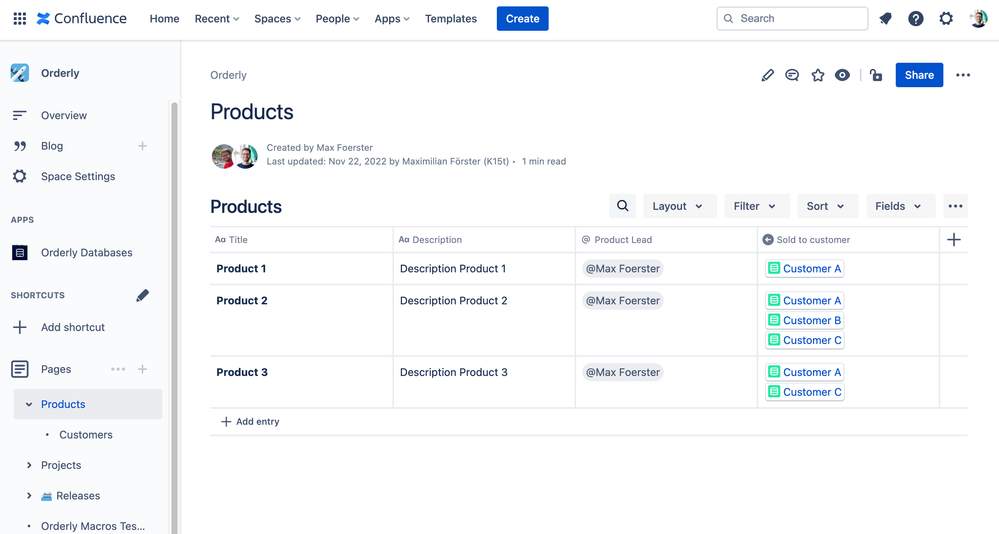Star this page as favorite
Viewport: 999px width, 534px height.
point(817,75)
